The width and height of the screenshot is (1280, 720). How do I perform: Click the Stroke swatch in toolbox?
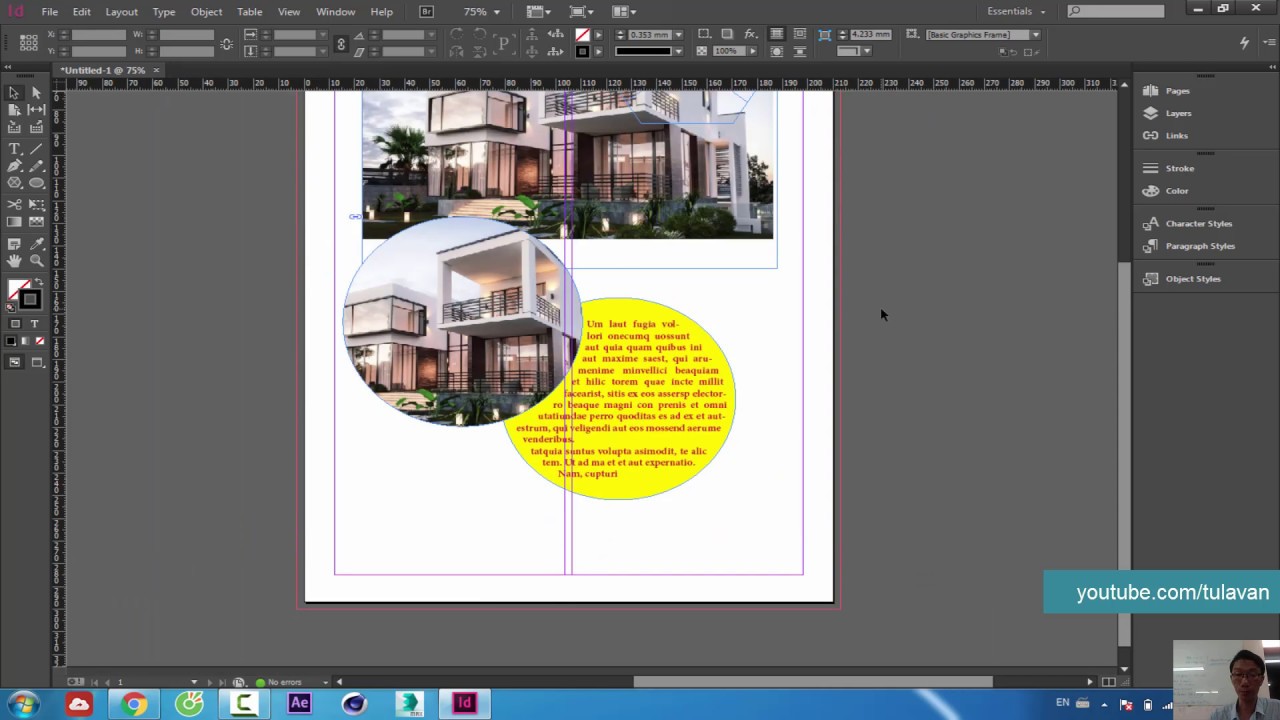pyautogui.click(x=30, y=300)
